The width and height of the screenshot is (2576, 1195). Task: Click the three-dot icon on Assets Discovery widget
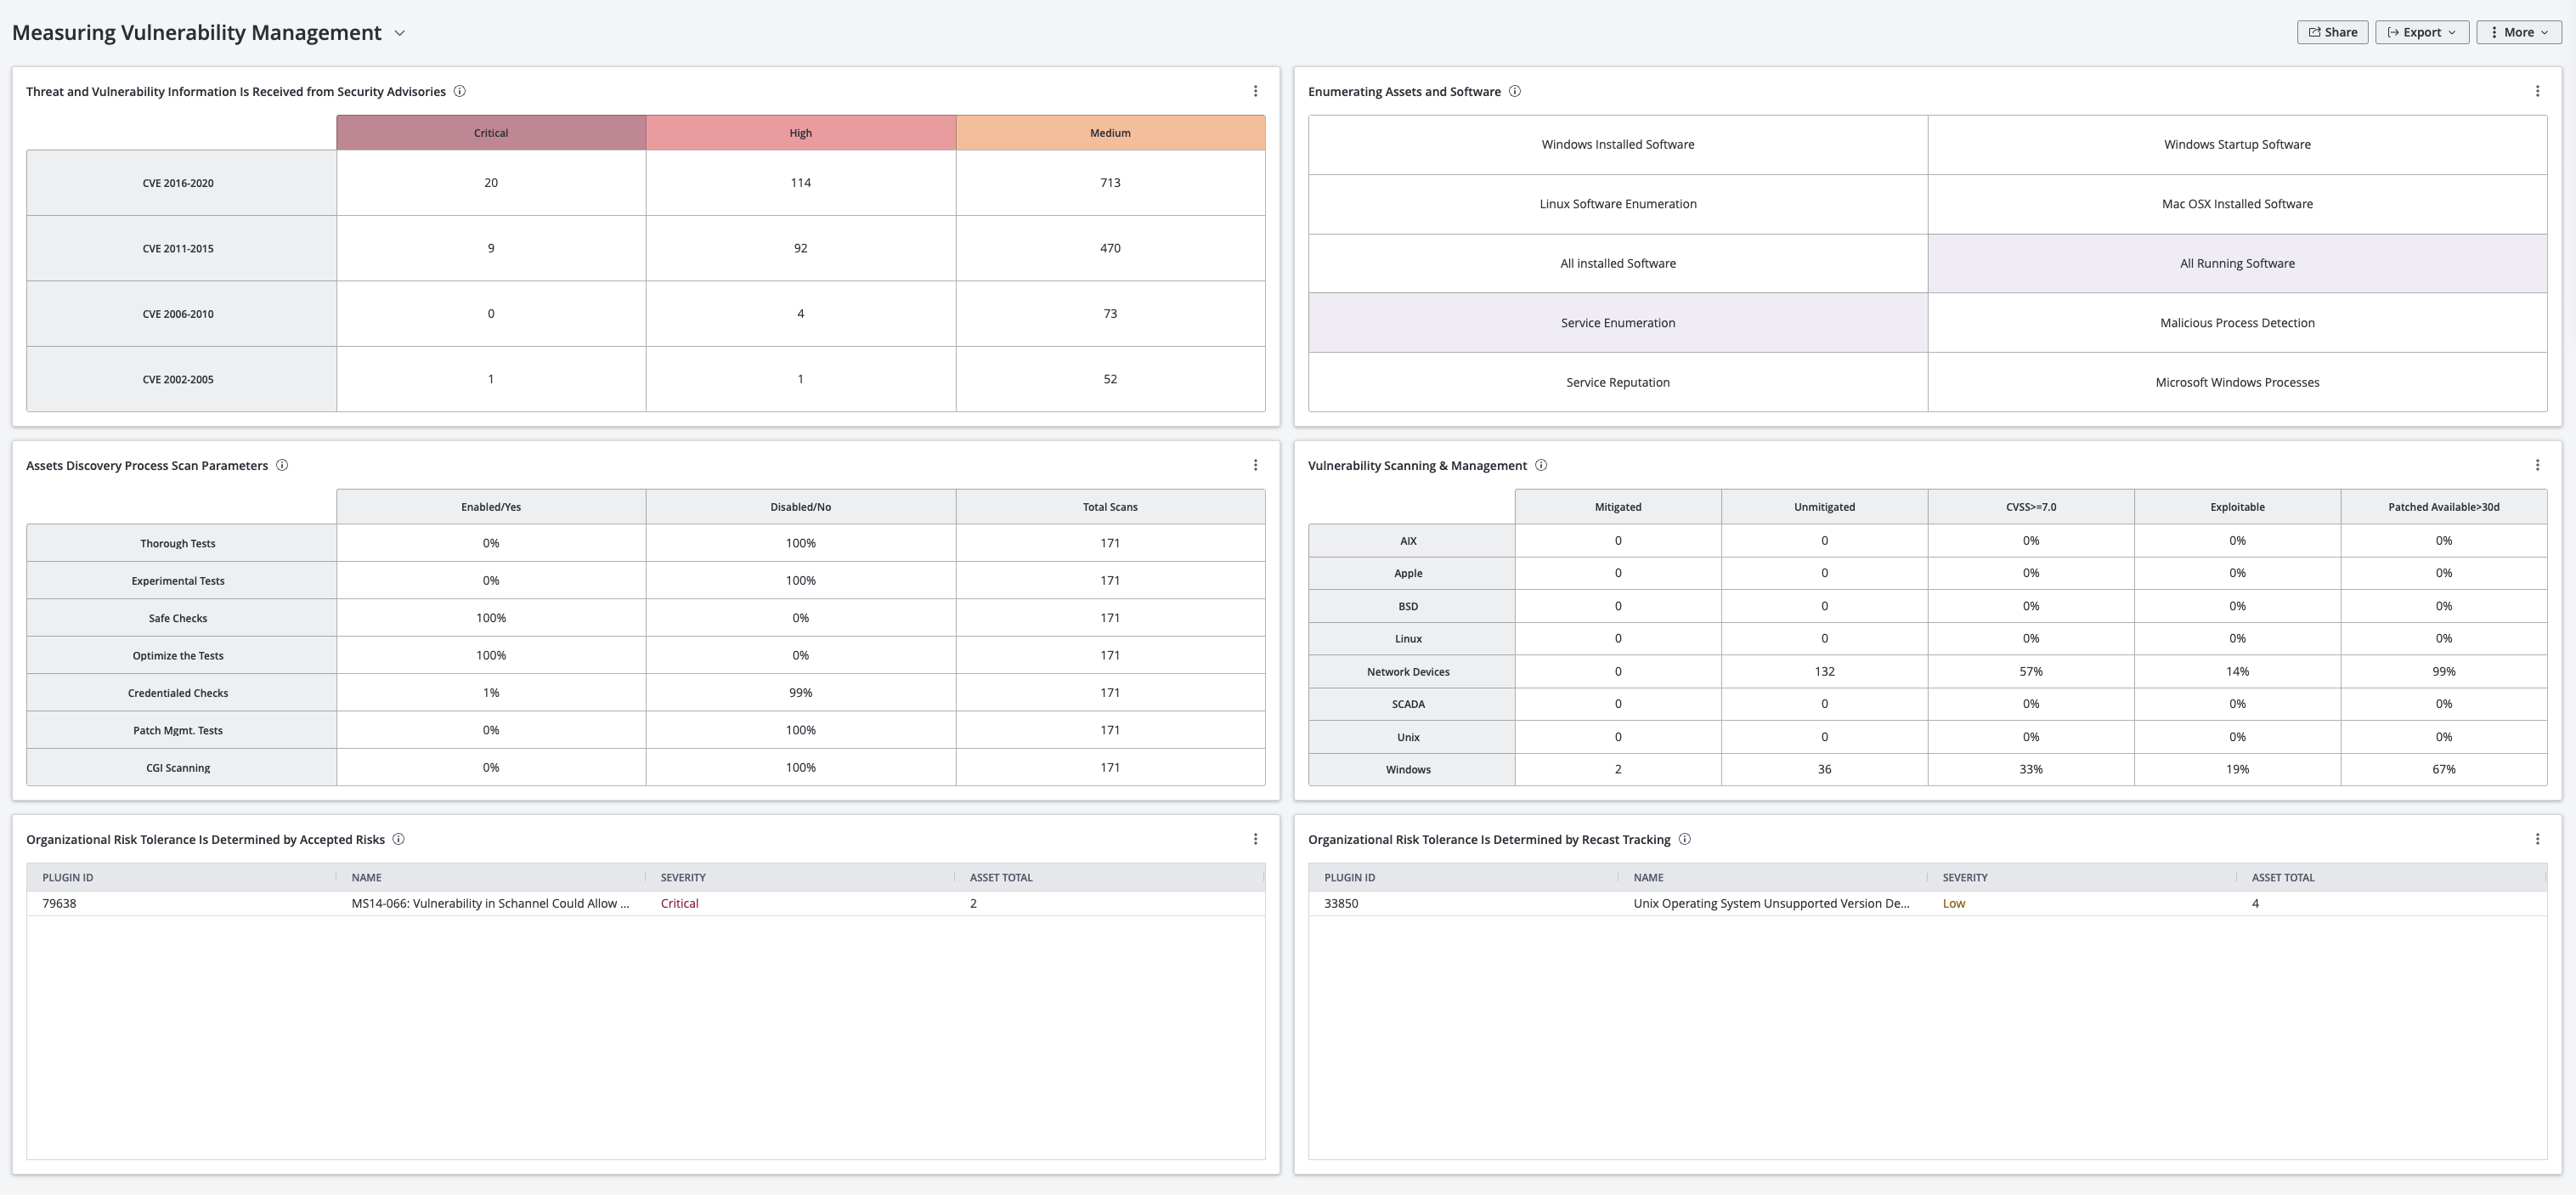[1255, 464]
